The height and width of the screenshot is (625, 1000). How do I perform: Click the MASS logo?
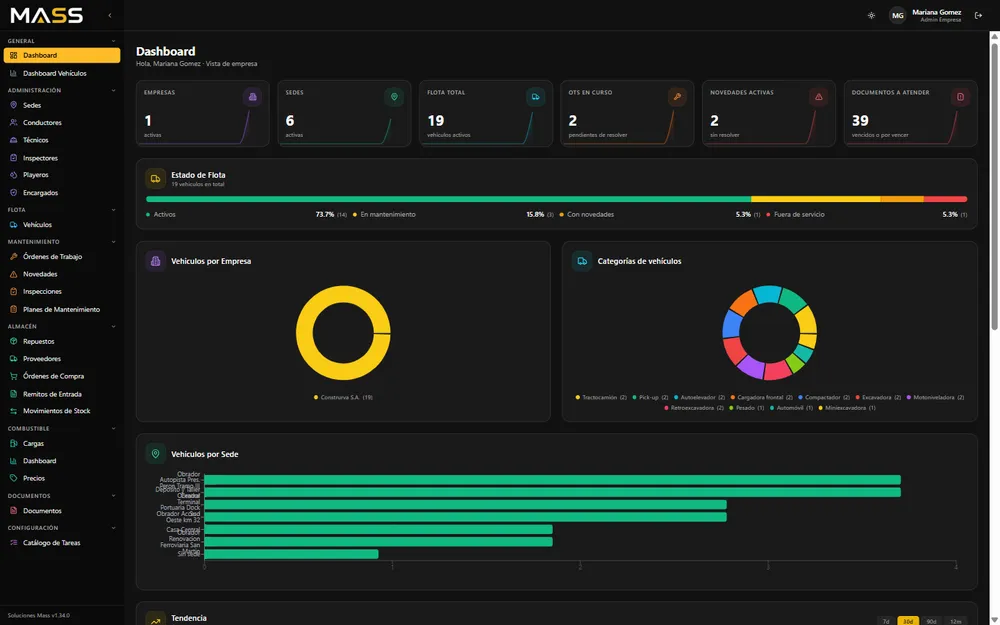tap(47, 15)
